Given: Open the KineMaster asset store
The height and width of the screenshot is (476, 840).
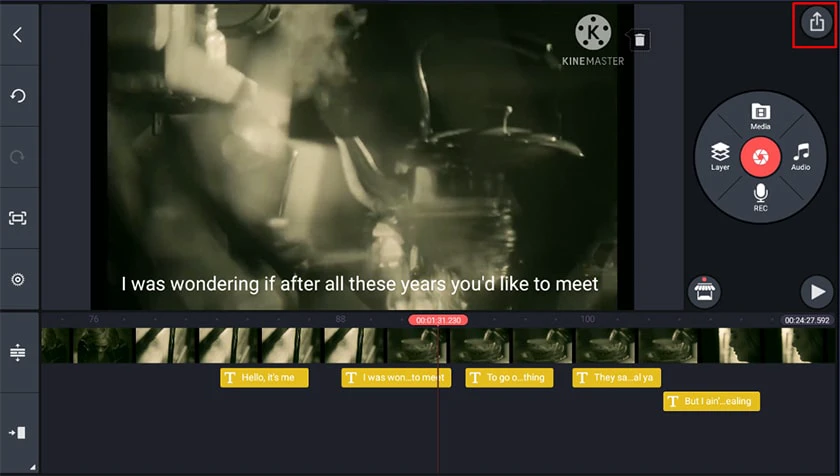Looking at the screenshot, I should (x=704, y=292).
